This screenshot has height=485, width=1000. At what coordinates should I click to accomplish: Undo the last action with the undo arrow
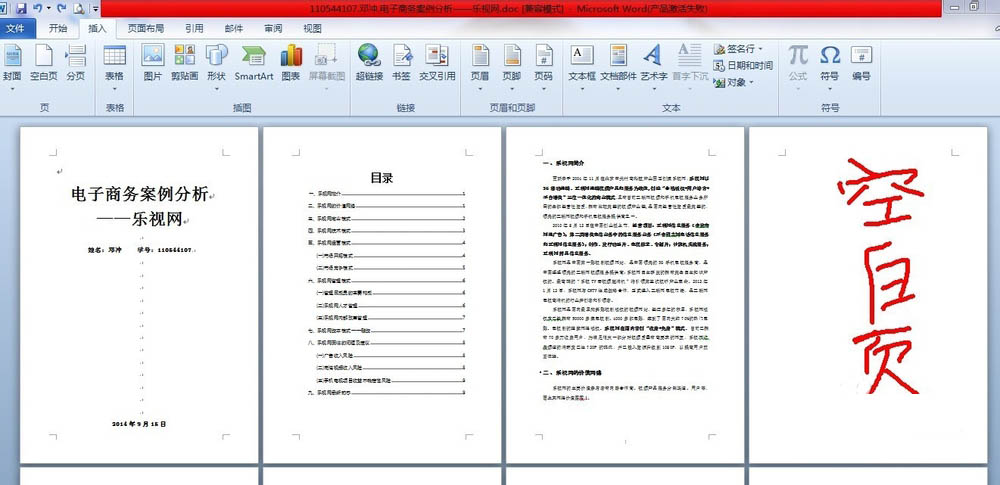38,8
